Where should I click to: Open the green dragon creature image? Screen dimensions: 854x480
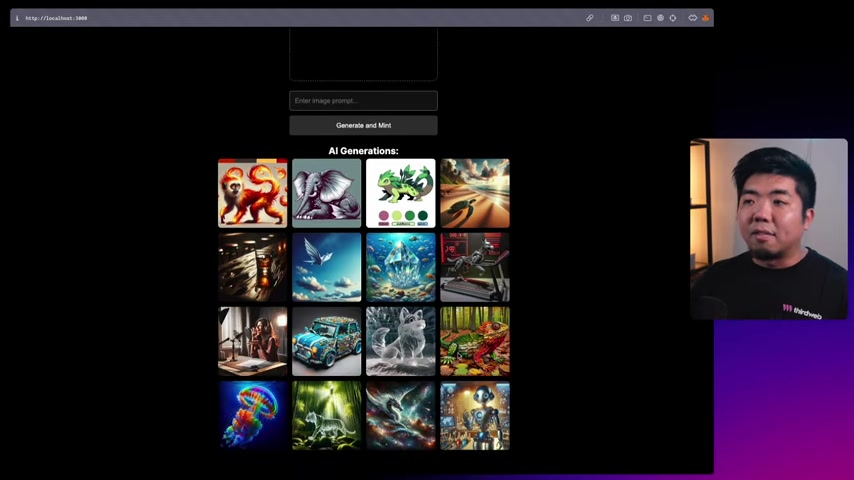(401, 193)
